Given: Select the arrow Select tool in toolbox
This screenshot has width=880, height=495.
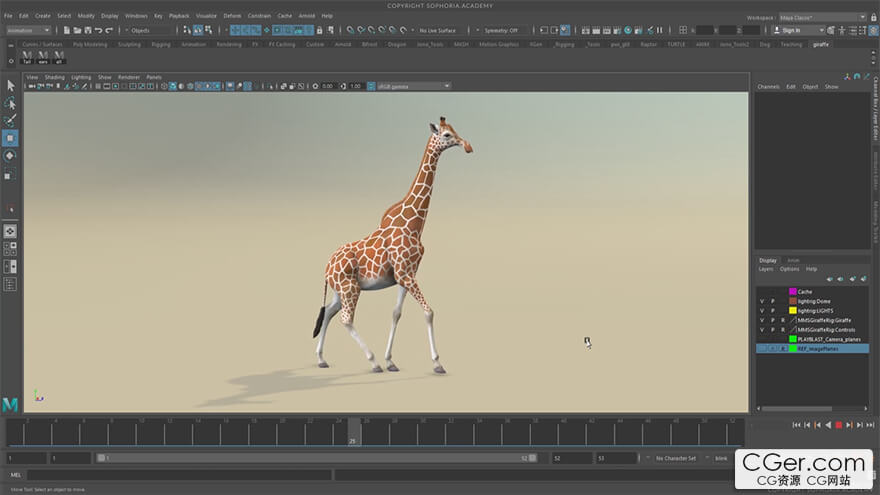Looking at the screenshot, I should (x=10, y=85).
